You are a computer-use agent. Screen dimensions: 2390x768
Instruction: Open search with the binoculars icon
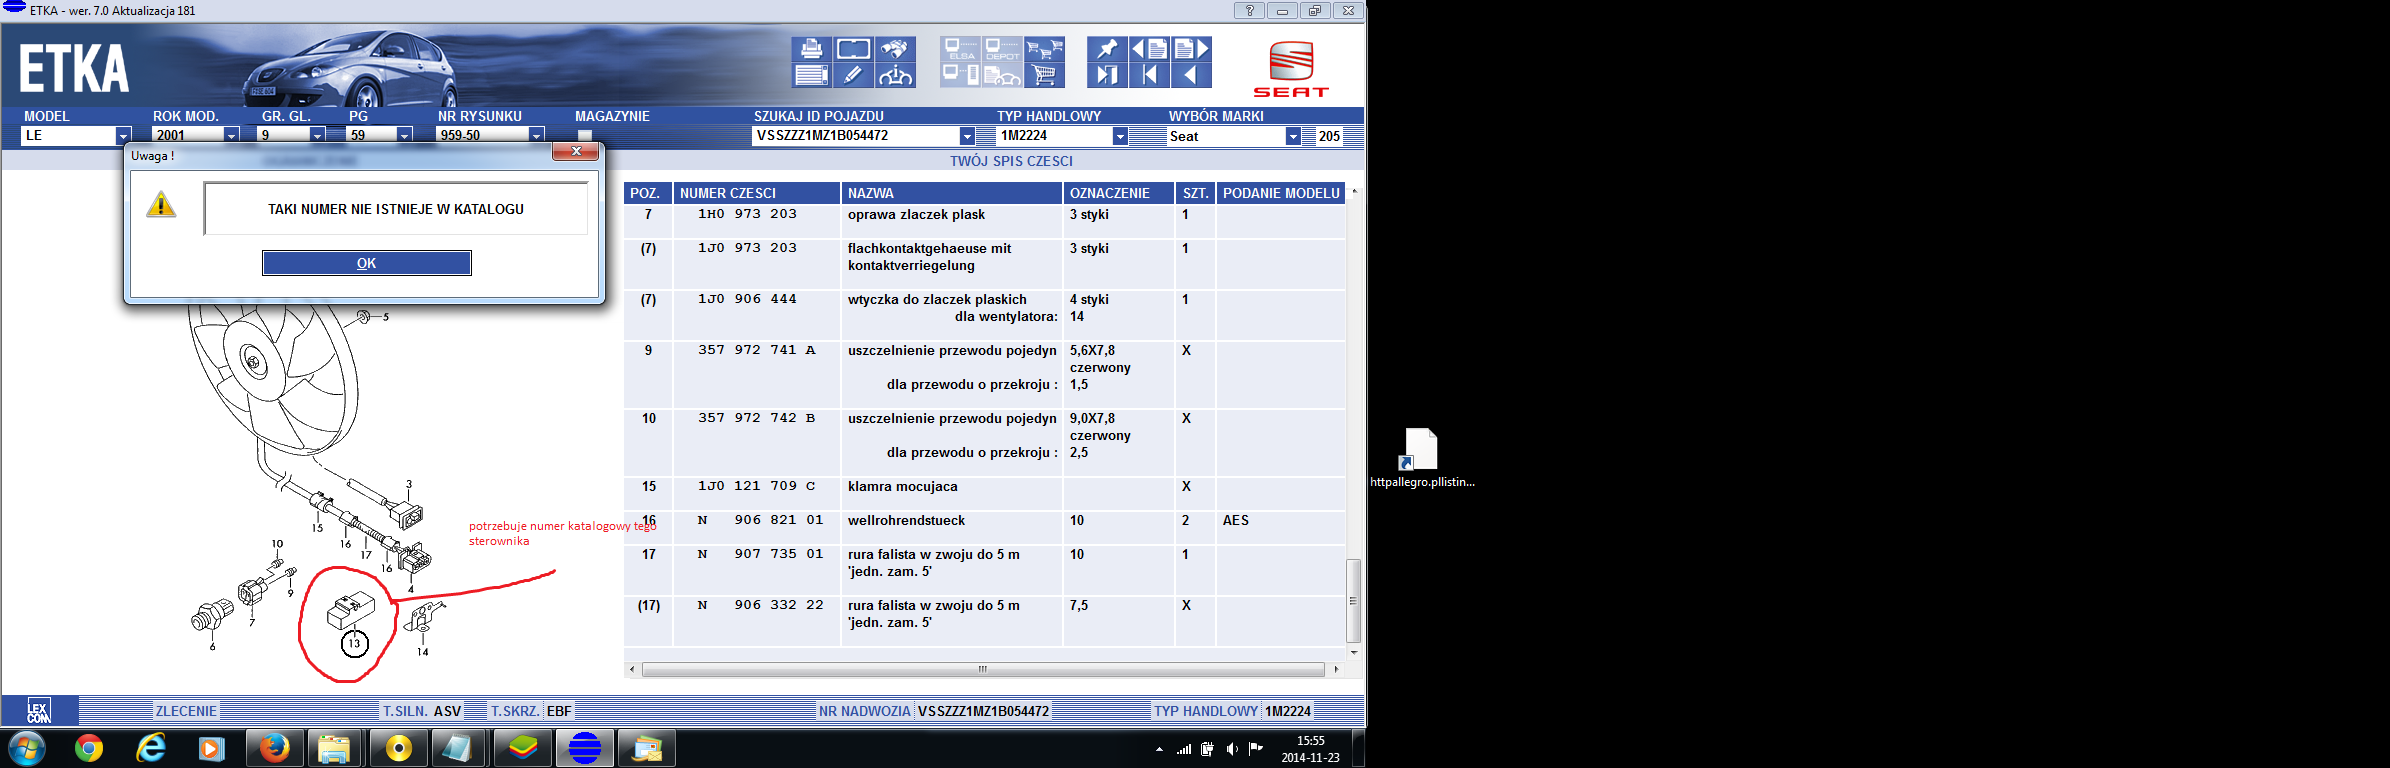click(895, 49)
